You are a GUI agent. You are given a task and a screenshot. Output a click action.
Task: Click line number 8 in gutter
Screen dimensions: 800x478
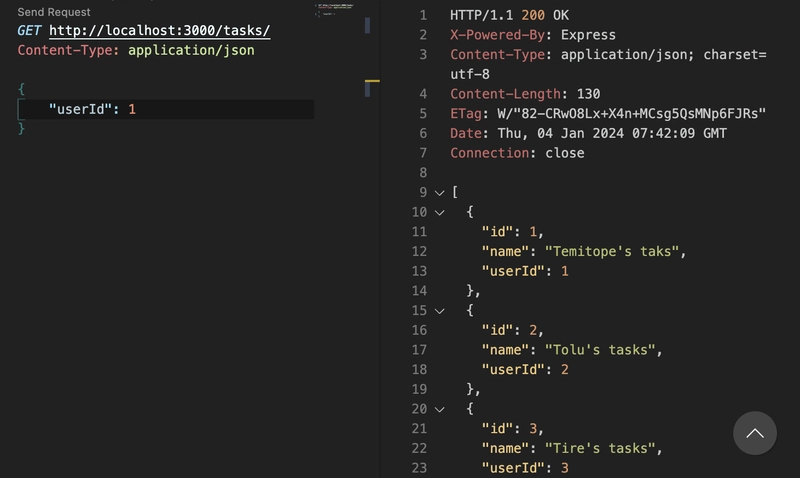pos(423,173)
